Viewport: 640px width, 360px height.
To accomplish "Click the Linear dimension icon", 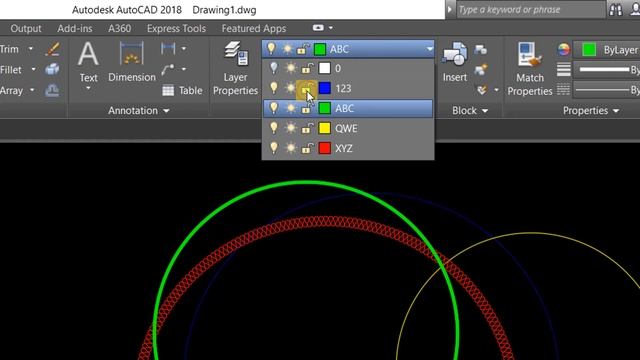I will 168,49.
